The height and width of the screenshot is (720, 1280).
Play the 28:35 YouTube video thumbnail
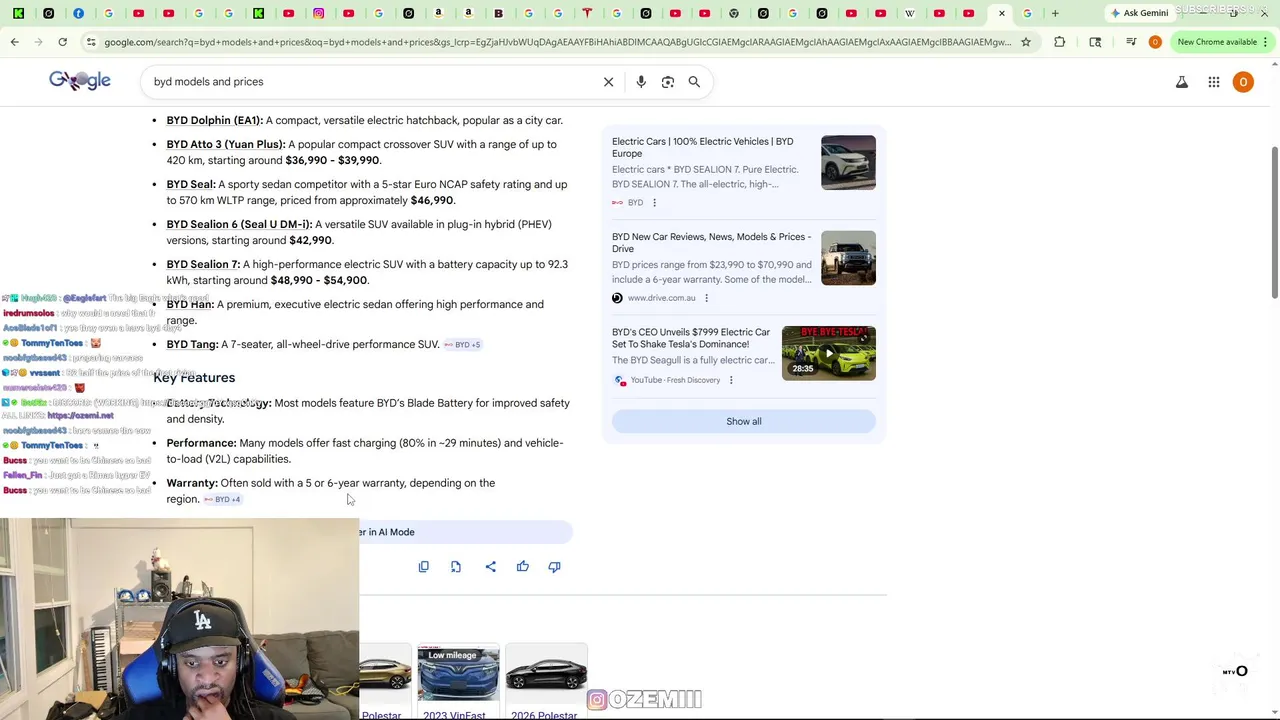pos(828,353)
